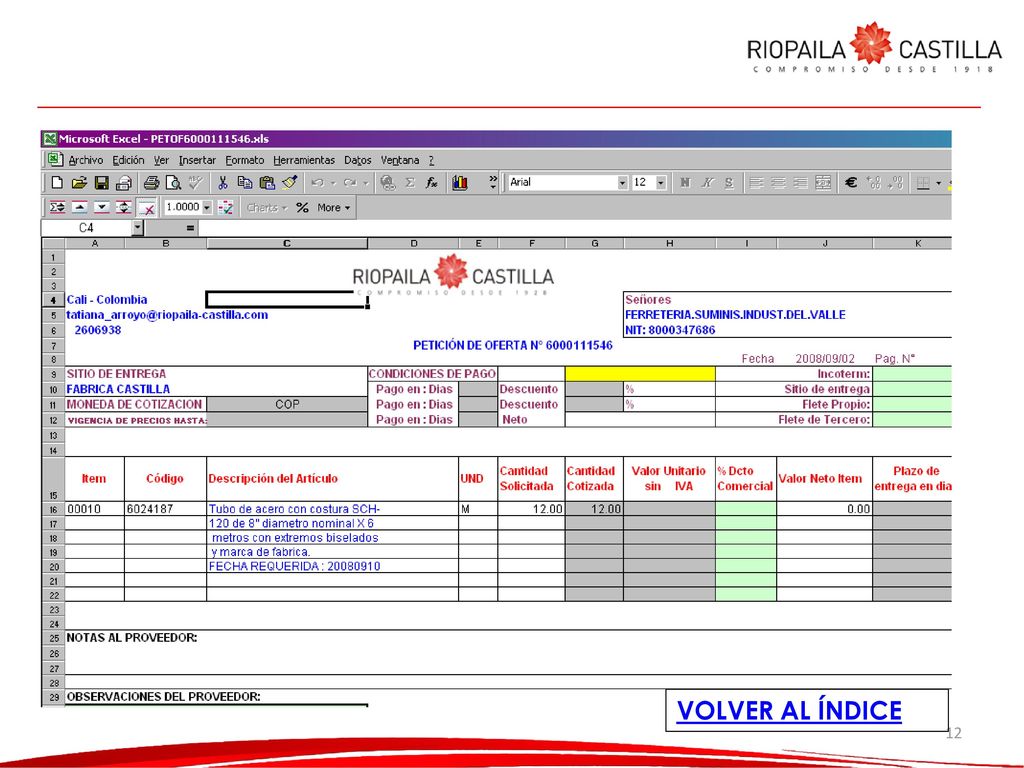Image resolution: width=1024 pixels, height=768 pixels.
Task: Select the COP currency cell
Action: point(287,404)
